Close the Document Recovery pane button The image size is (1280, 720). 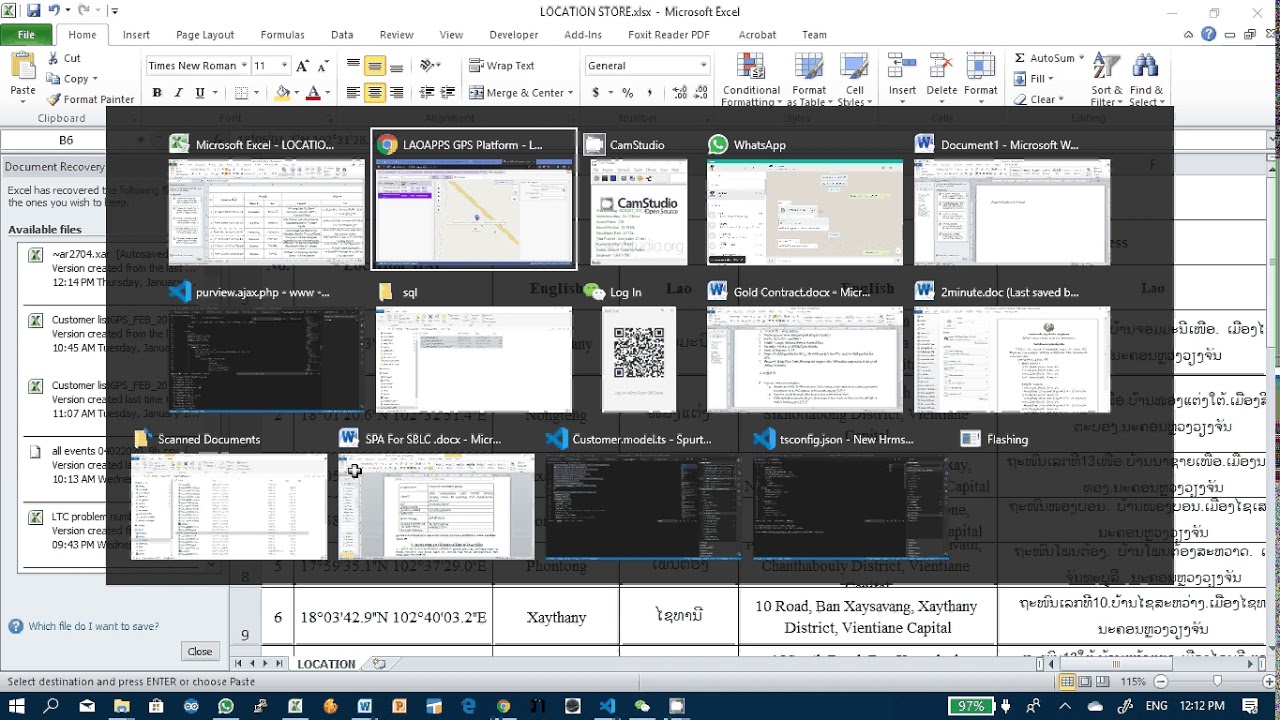200,651
